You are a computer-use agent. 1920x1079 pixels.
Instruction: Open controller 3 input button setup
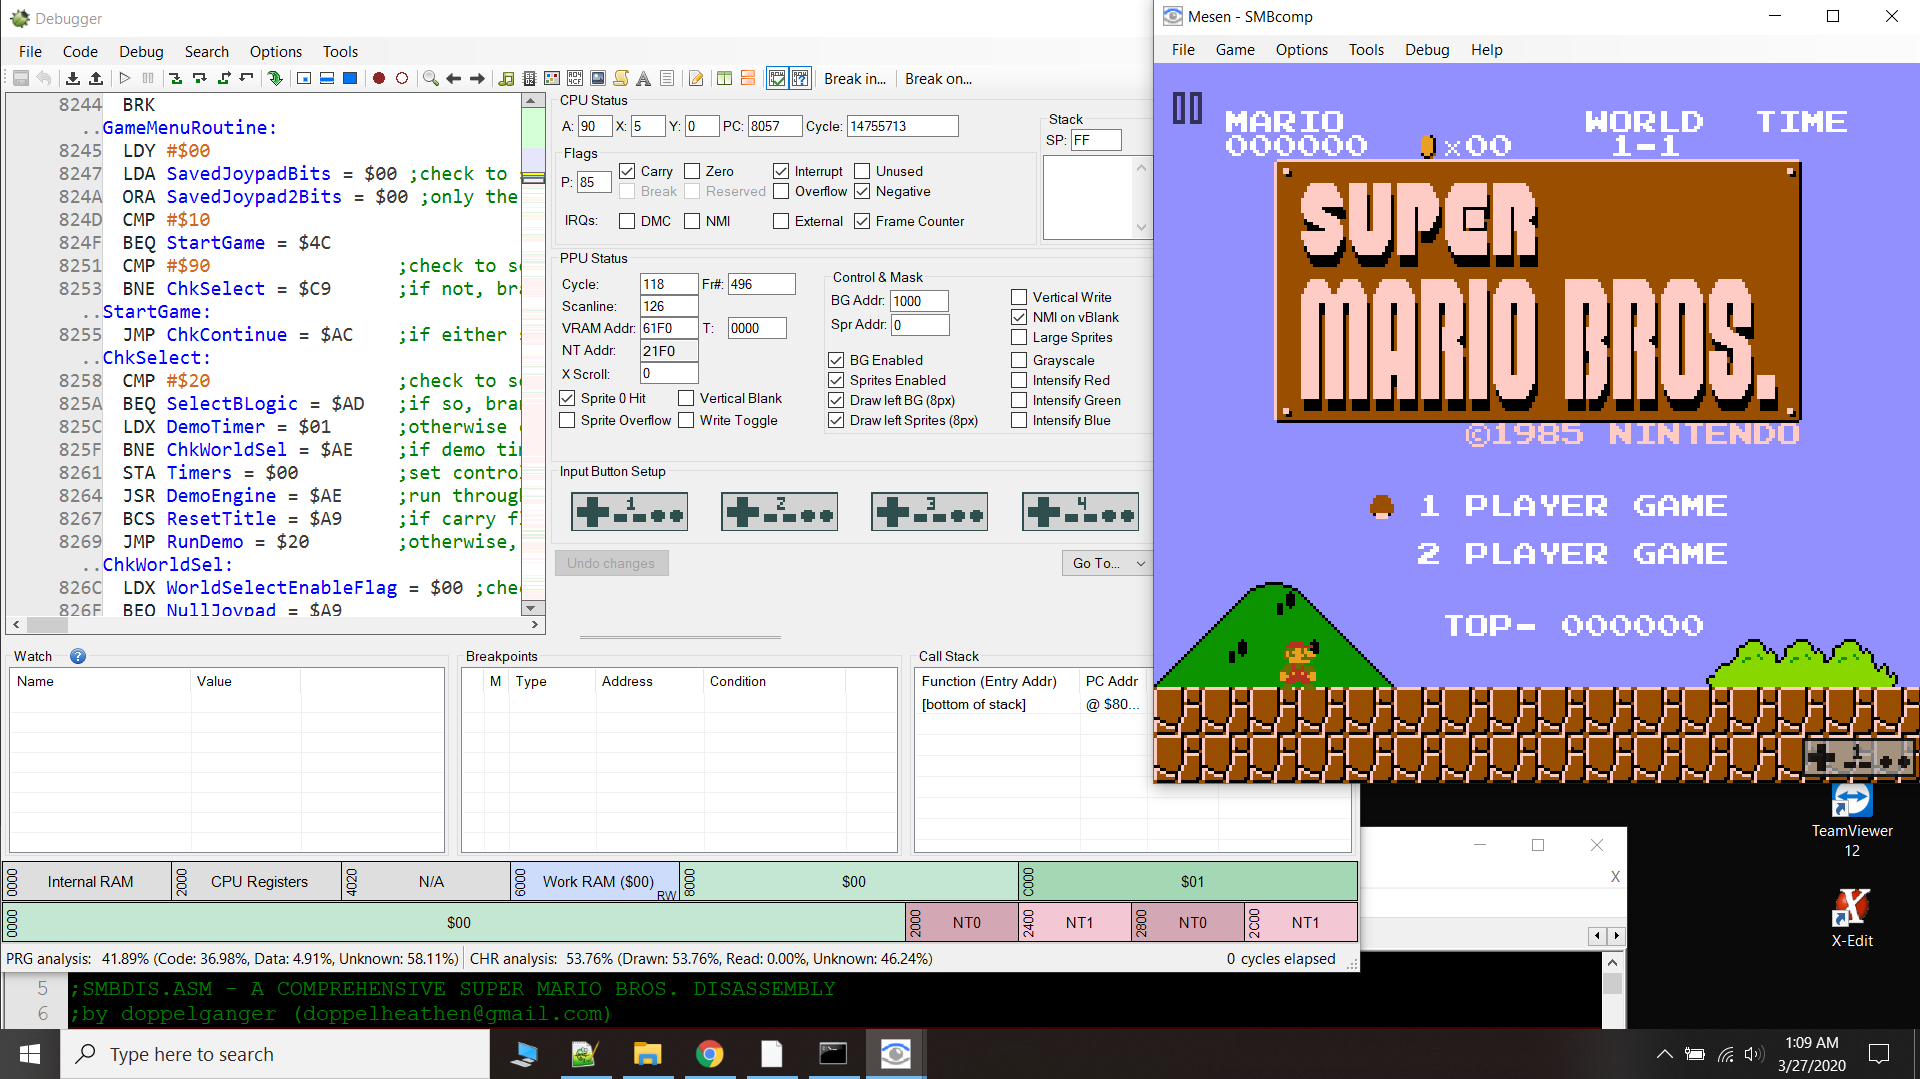point(929,511)
